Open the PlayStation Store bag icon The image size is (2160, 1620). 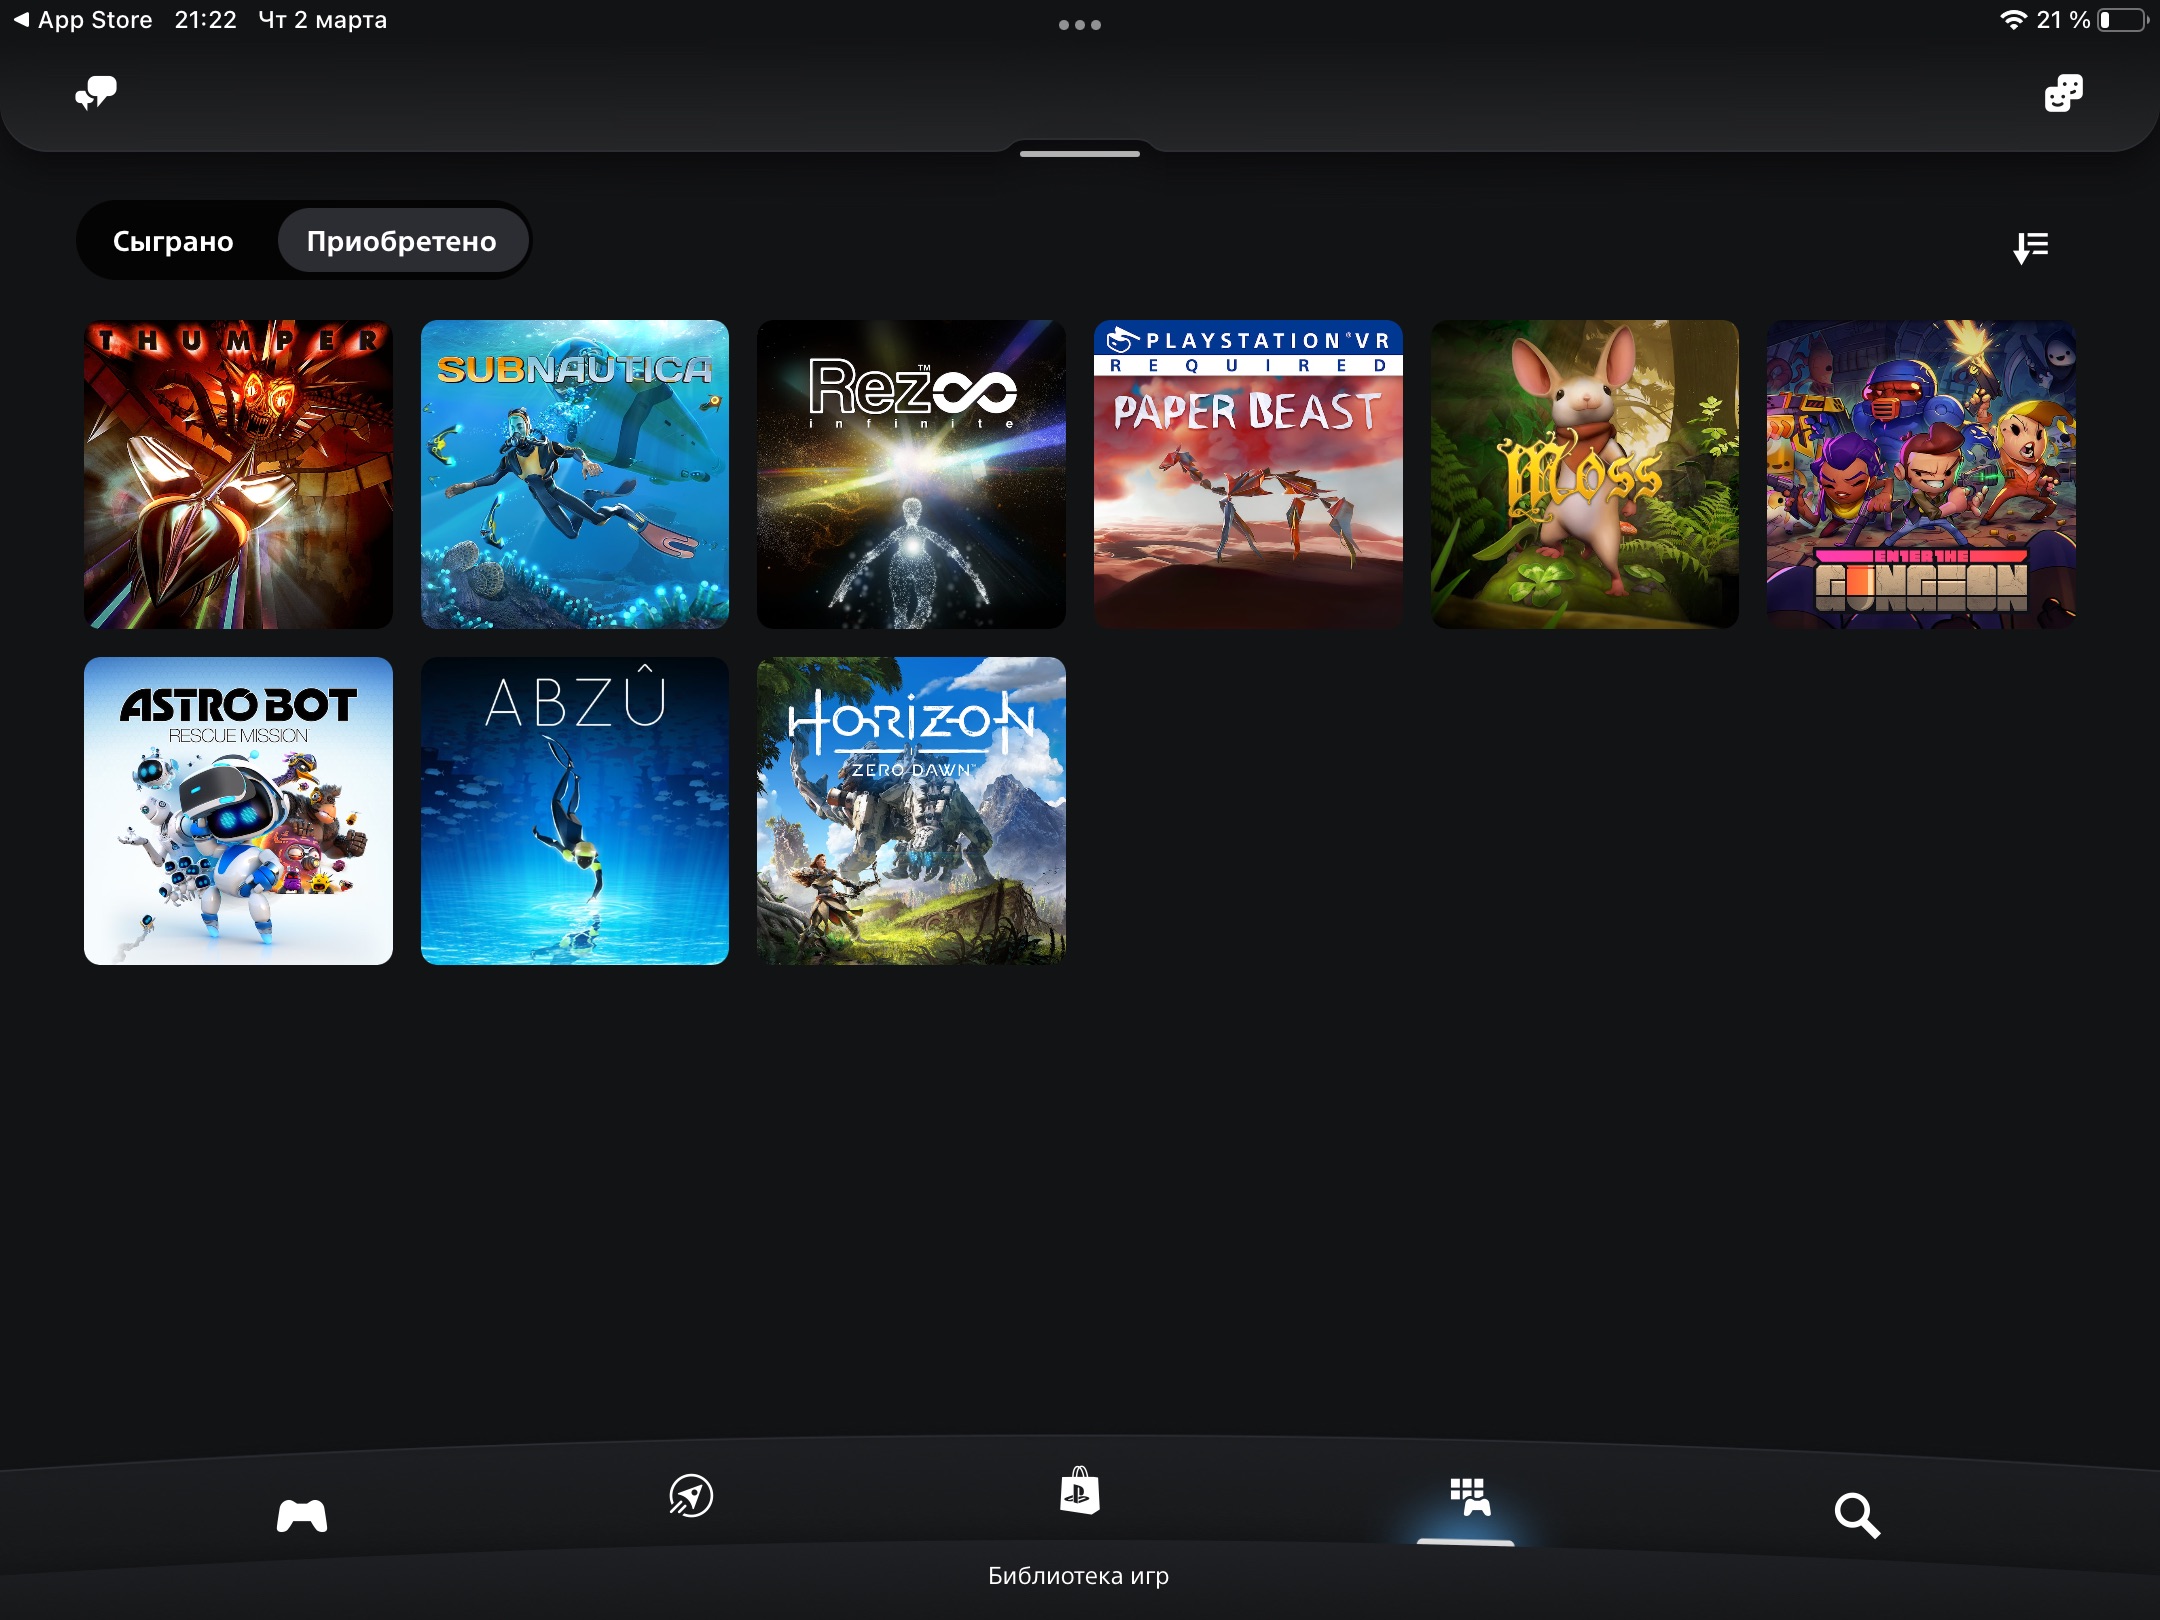pos(1079,1490)
